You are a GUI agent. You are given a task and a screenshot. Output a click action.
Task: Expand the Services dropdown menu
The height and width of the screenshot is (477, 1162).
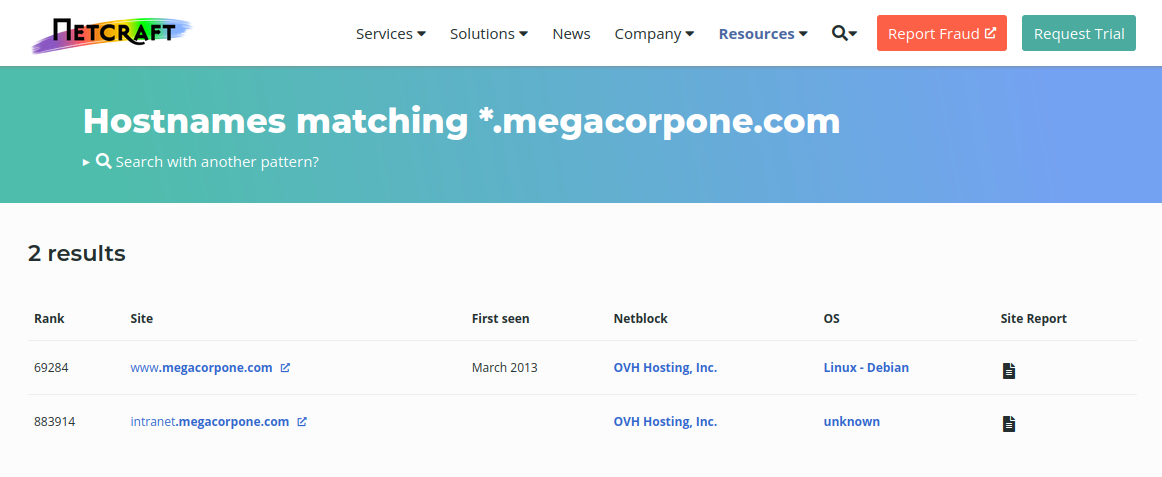click(390, 34)
